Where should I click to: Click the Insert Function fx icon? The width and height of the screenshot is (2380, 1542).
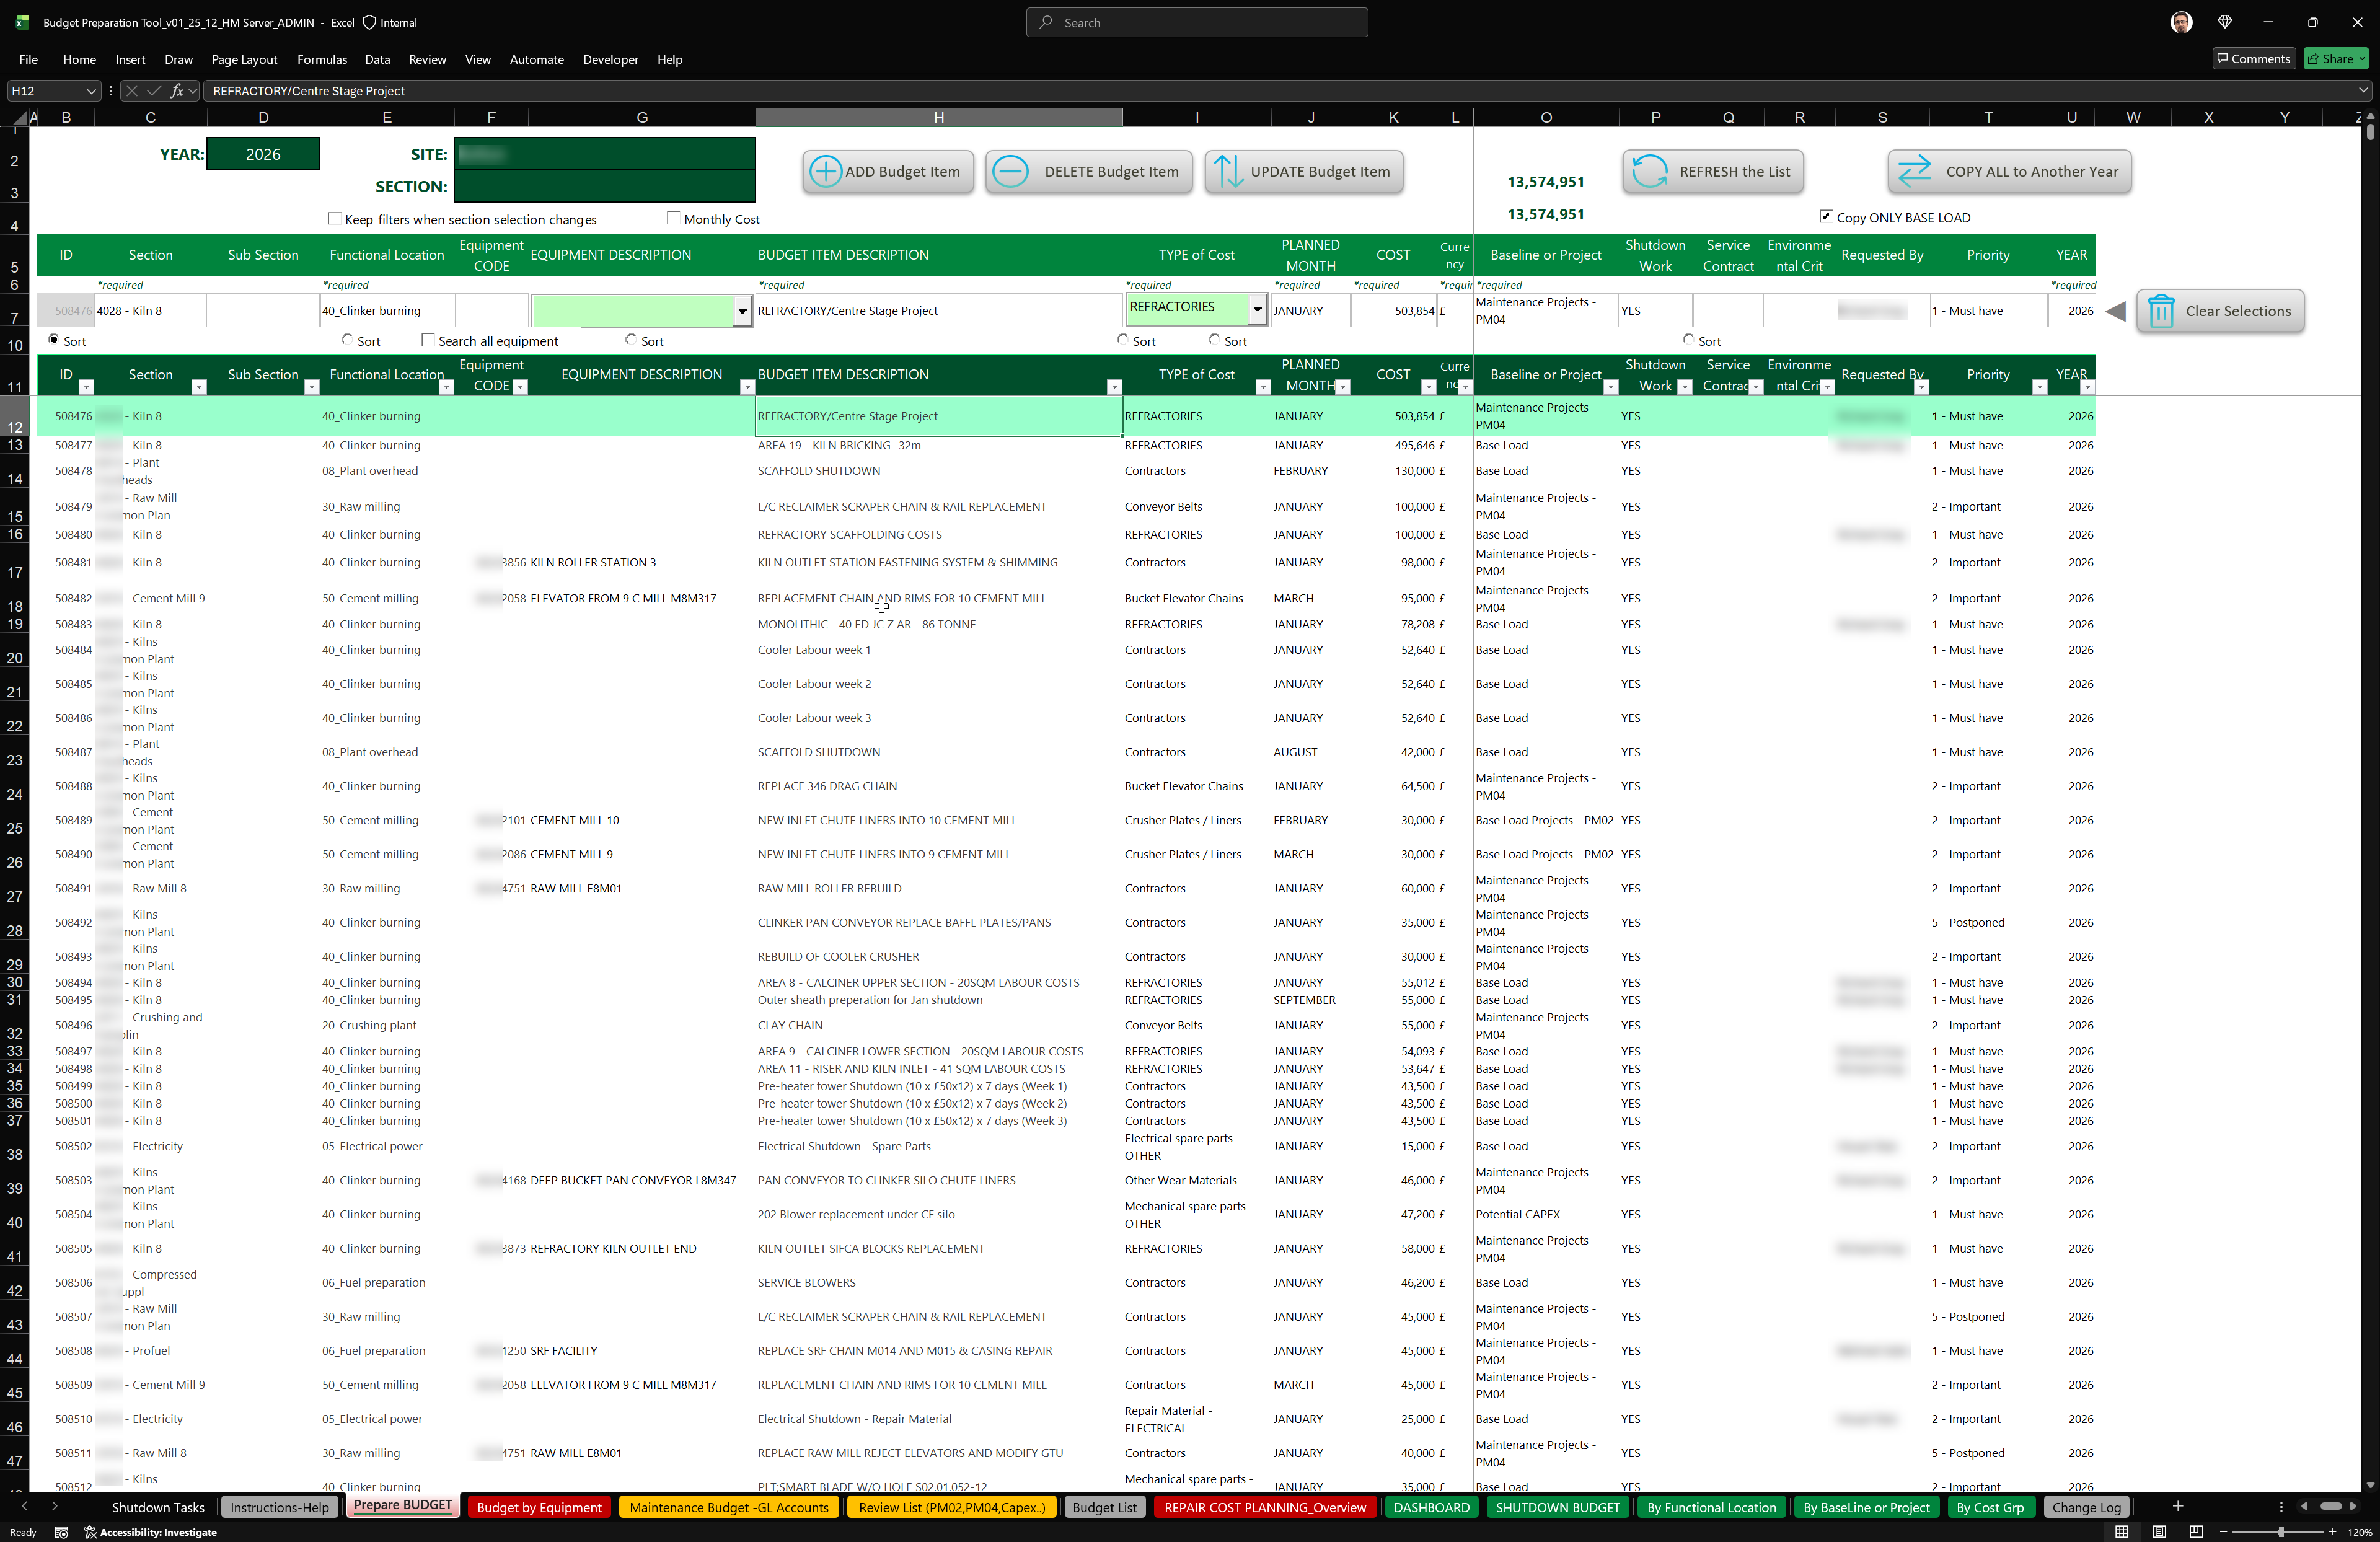pyautogui.click(x=177, y=91)
